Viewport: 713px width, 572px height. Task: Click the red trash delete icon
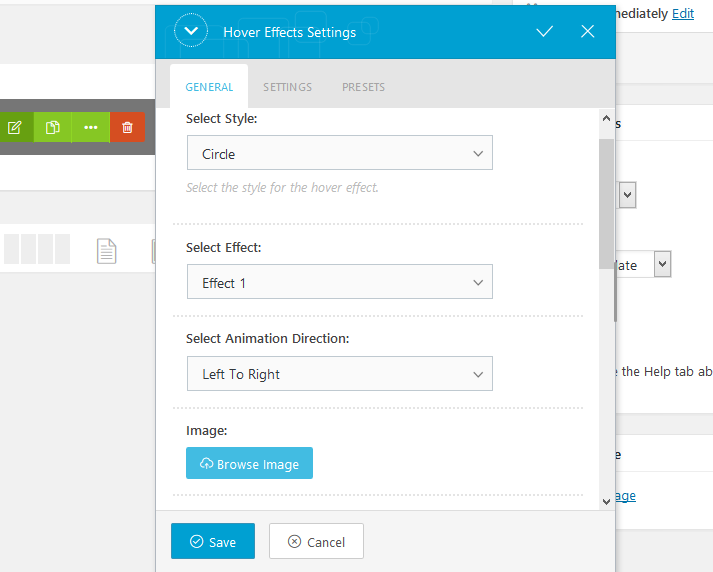127,127
